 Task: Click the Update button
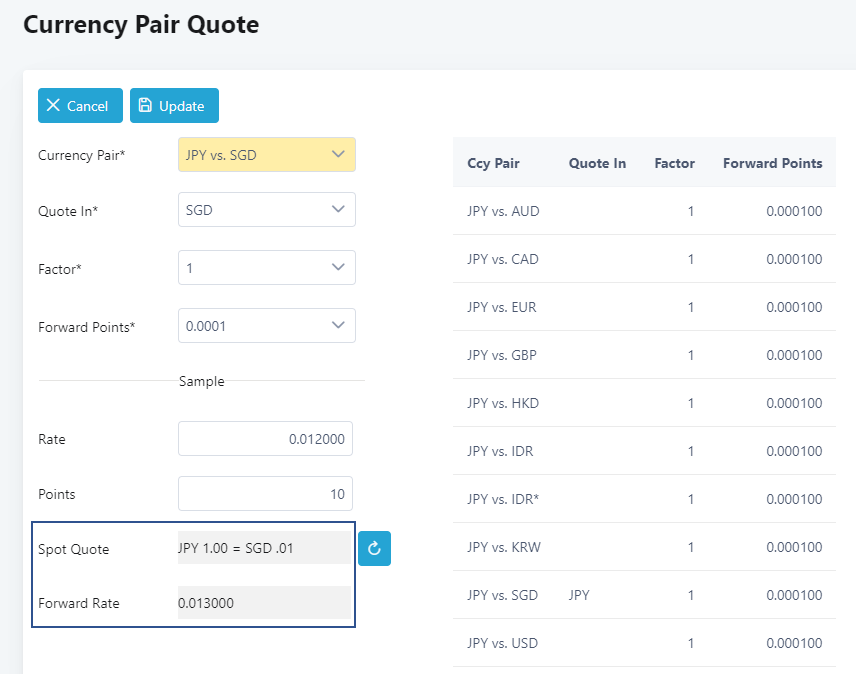174,106
